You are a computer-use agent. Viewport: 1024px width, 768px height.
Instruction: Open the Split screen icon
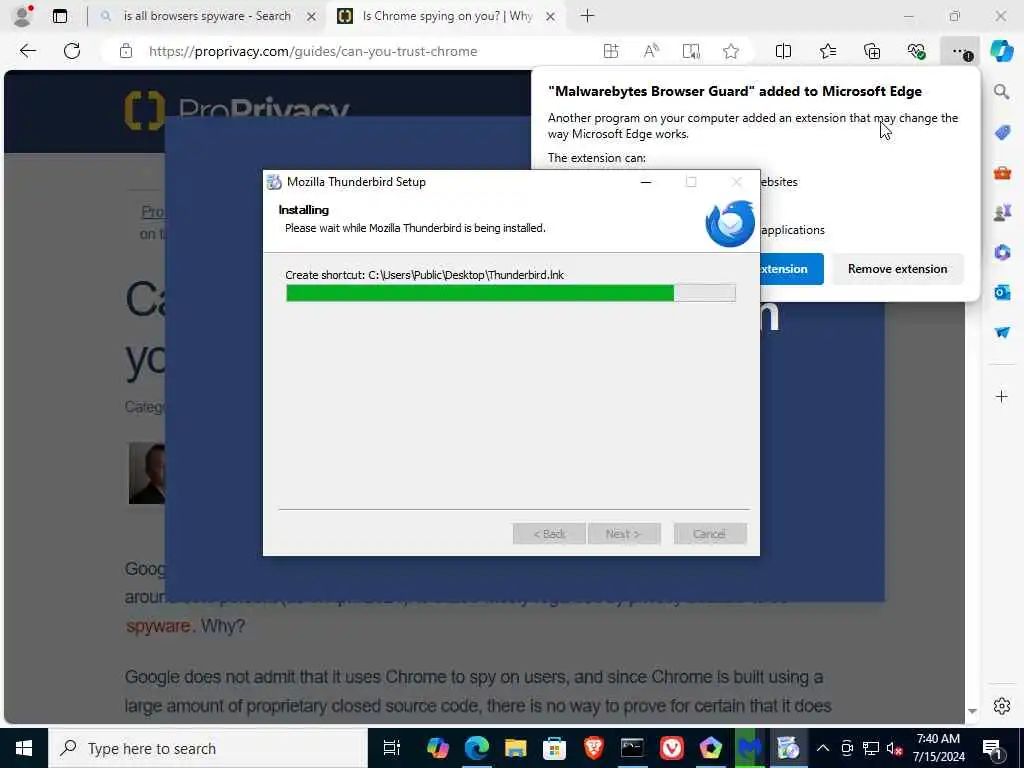(783, 51)
